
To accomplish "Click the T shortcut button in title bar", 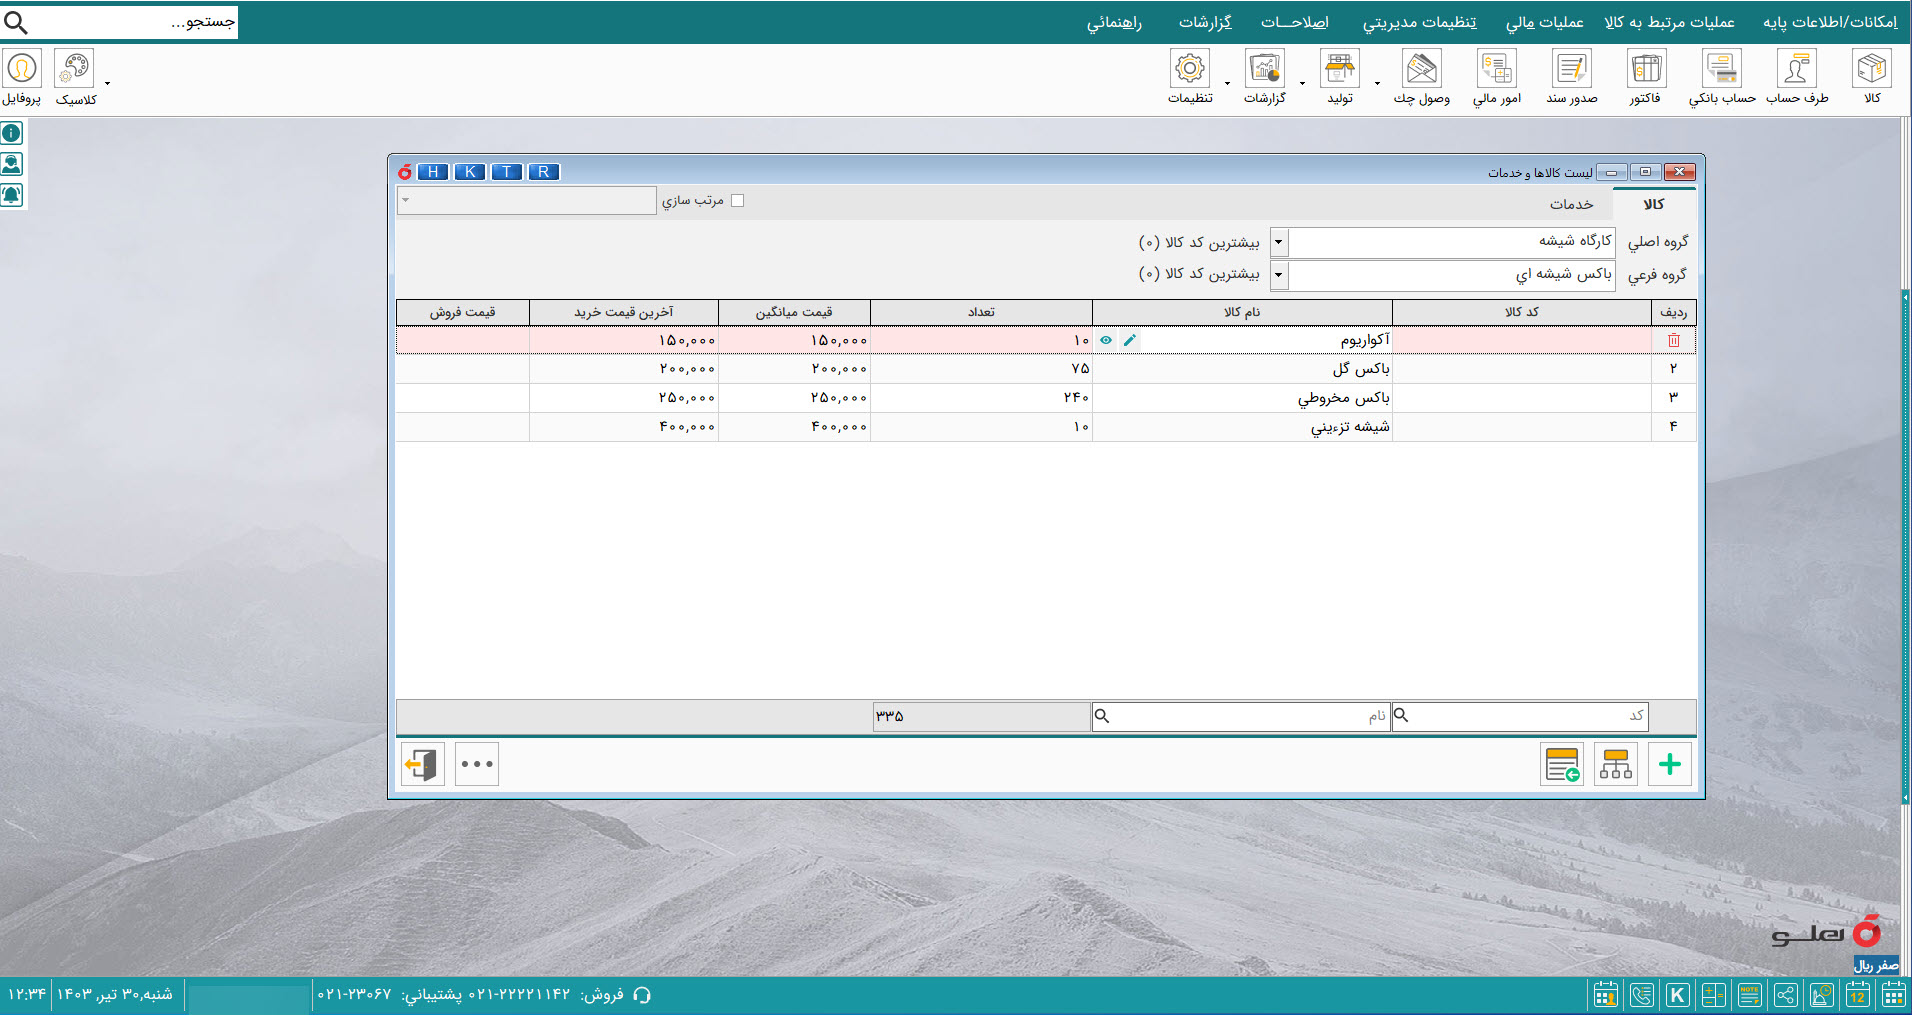I will 507,172.
